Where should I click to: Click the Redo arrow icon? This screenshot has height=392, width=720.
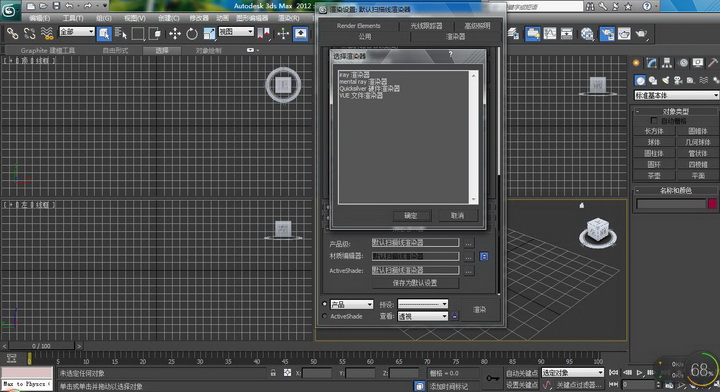click(x=88, y=6)
